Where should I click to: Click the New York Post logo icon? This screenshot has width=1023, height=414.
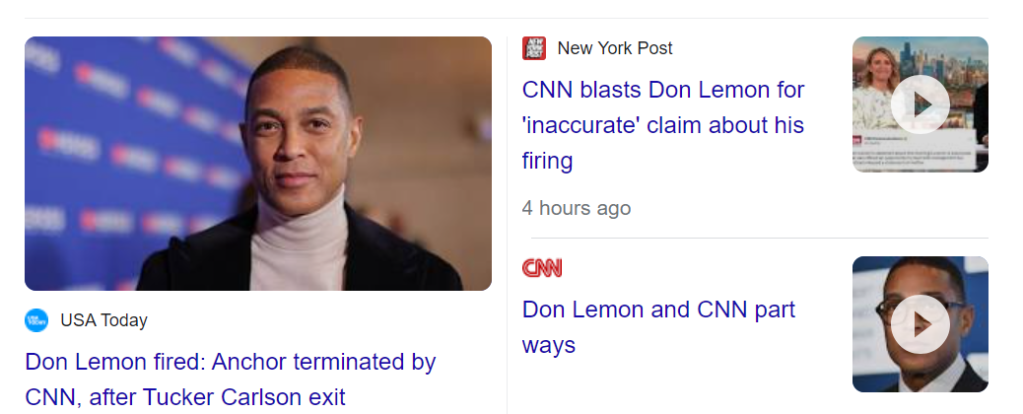coord(534,48)
